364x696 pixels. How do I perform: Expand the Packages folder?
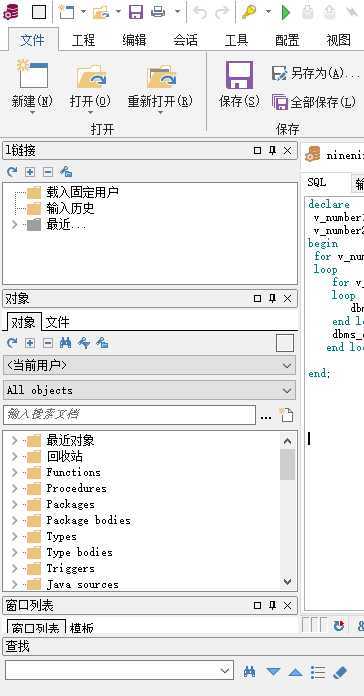point(14,505)
